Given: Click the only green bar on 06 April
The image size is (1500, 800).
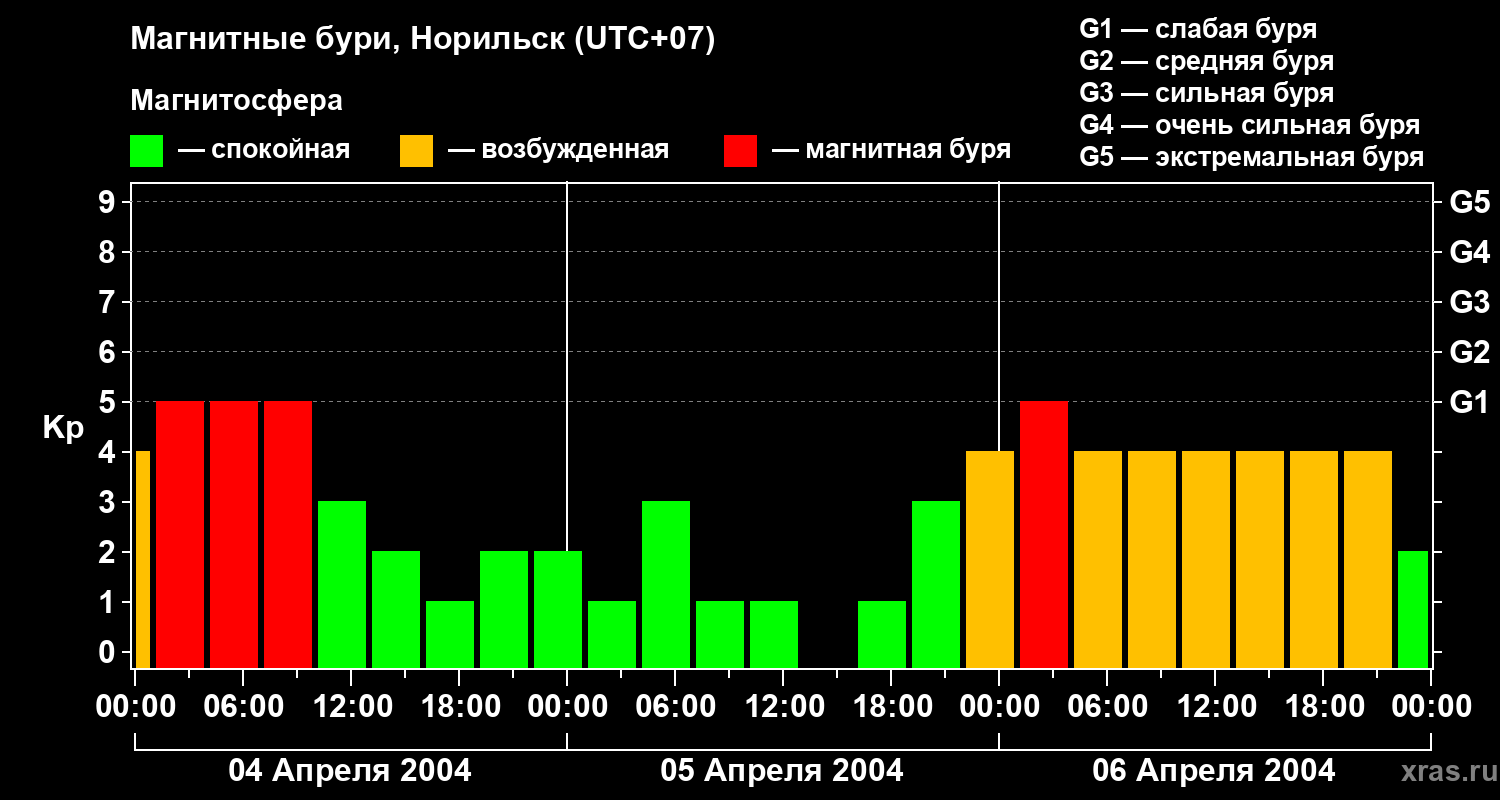Looking at the screenshot, I should click(x=1413, y=610).
